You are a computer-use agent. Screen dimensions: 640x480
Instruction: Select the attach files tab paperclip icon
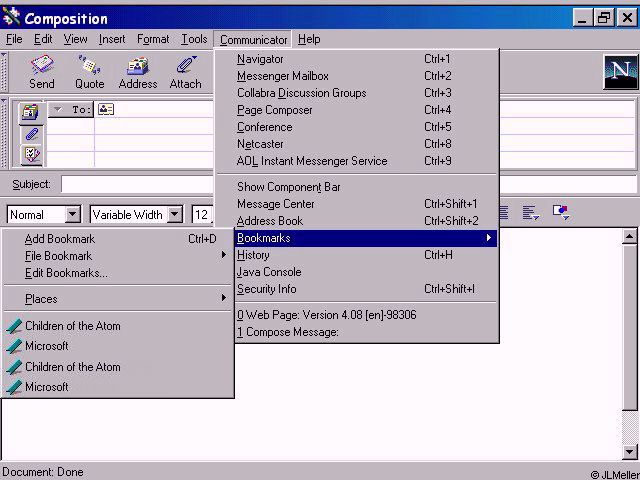coord(31,134)
